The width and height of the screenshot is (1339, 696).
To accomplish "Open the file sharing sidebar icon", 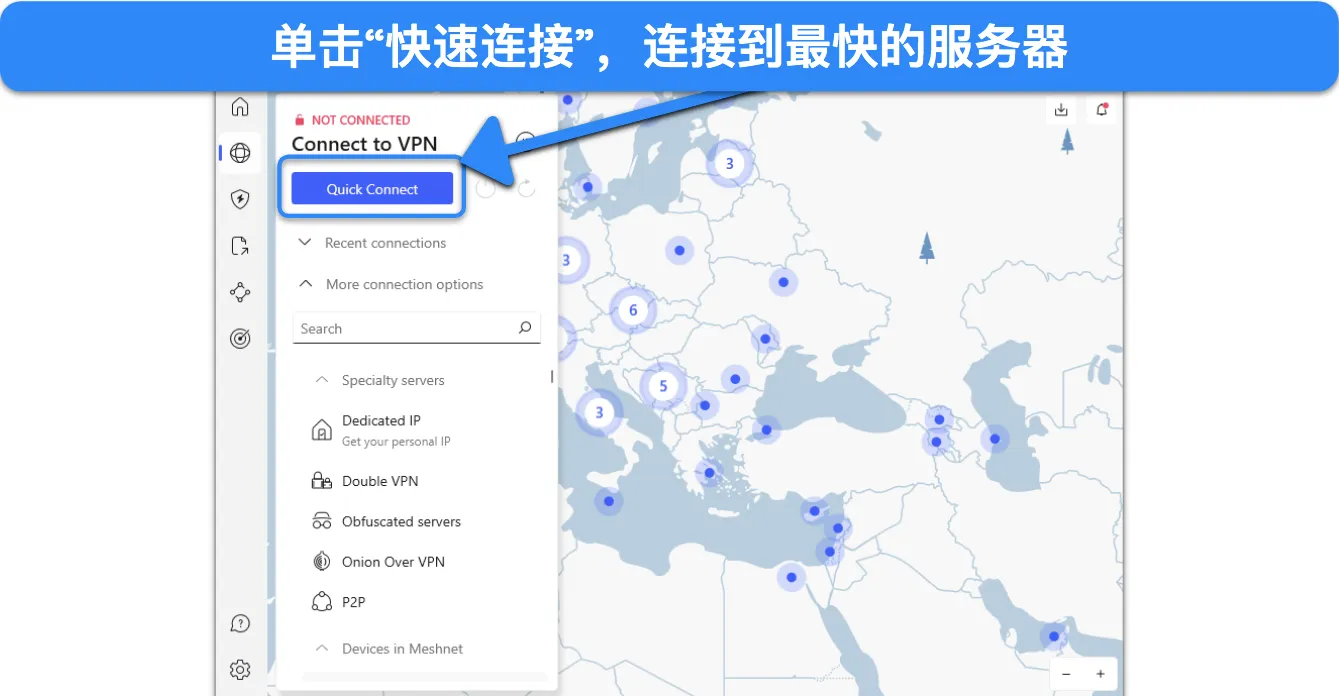I will [x=240, y=246].
